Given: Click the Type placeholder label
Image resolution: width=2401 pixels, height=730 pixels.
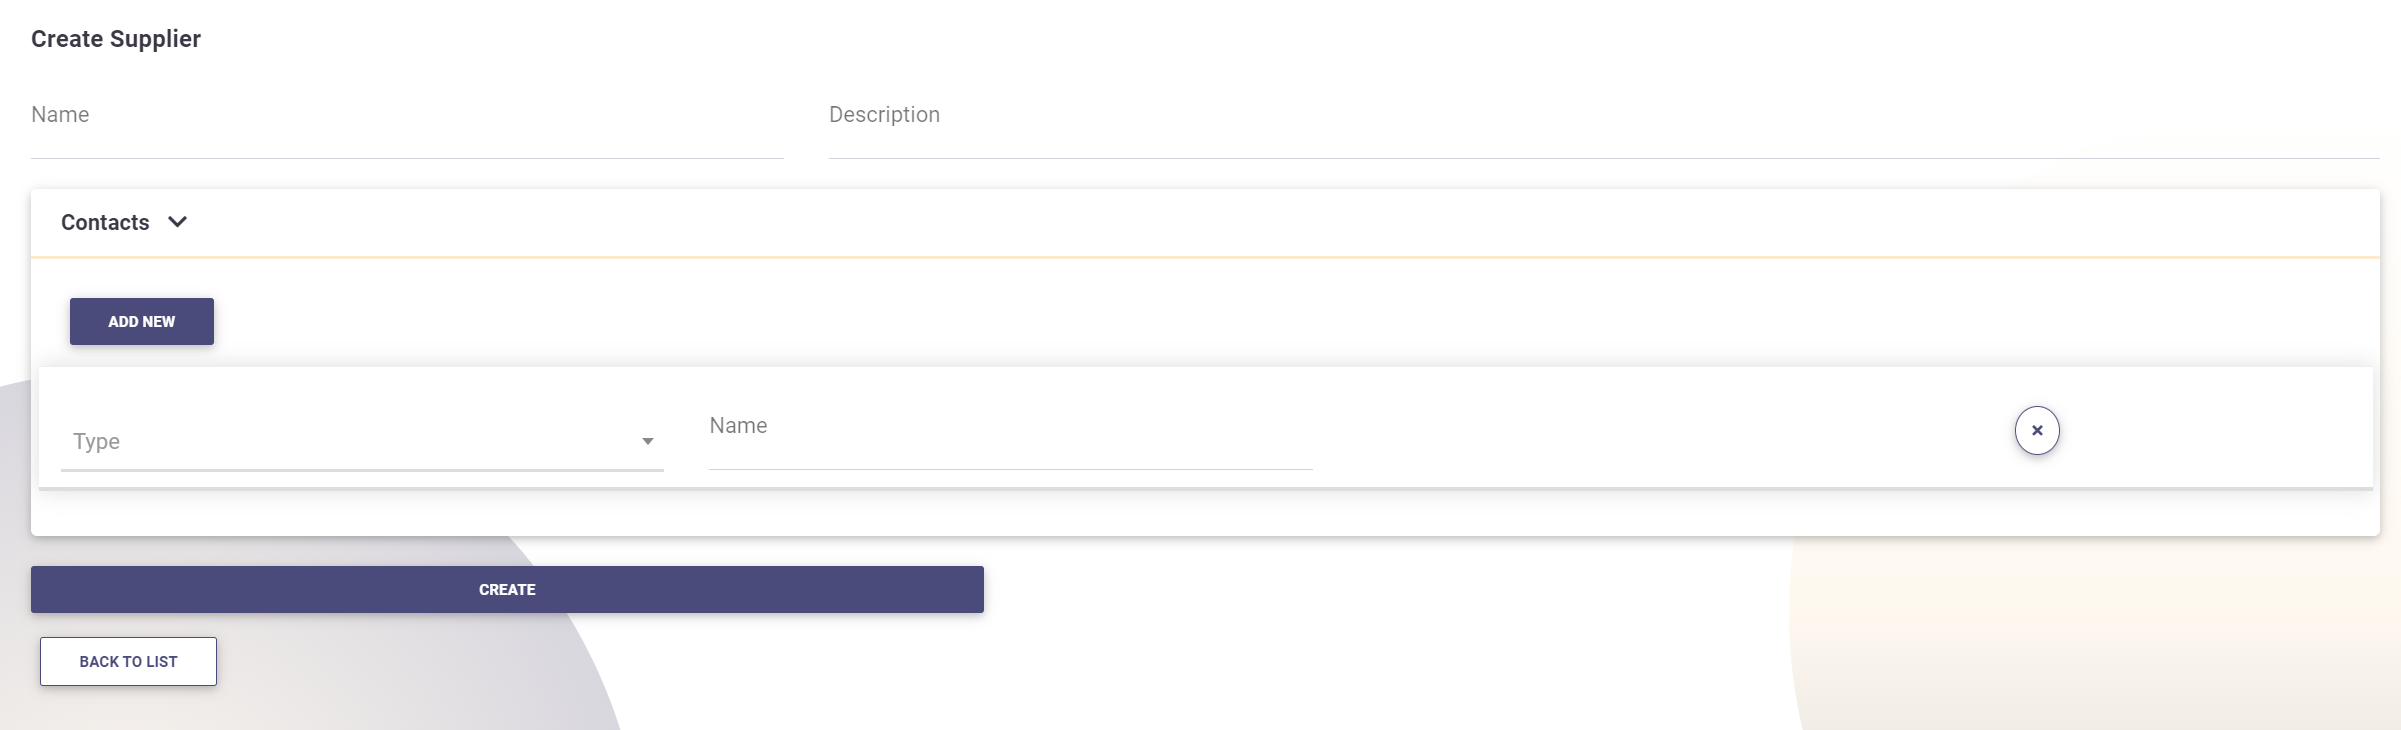Looking at the screenshot, I should pyautogui.click(x=96, y=441).
